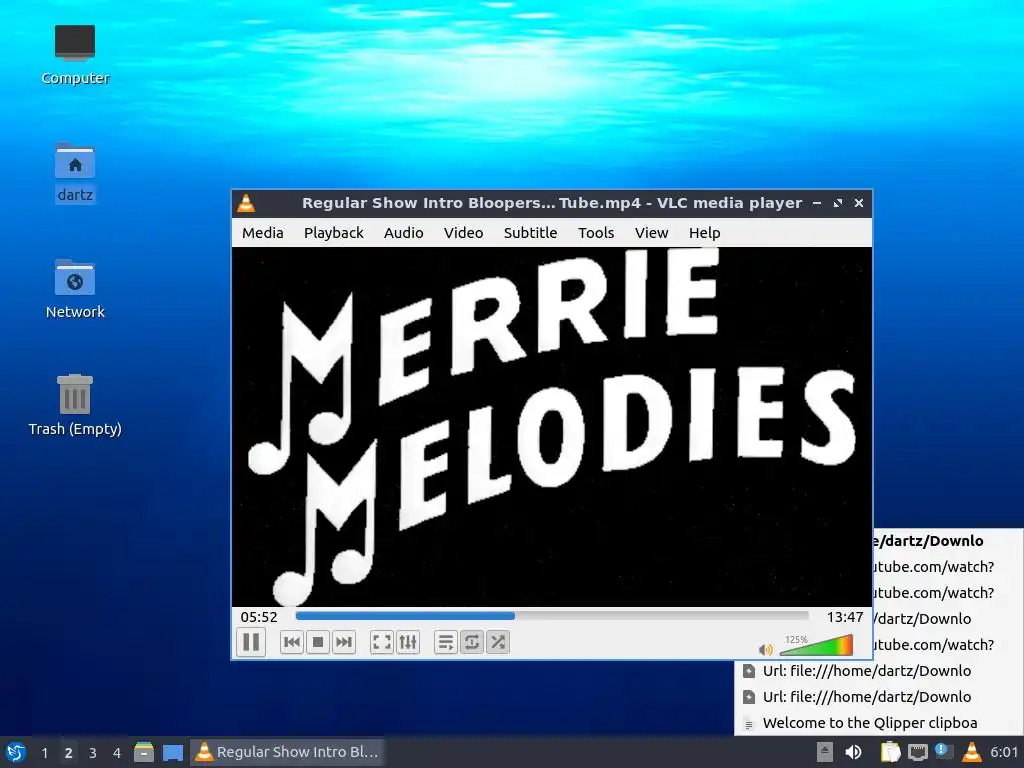
Task: Open the Tools menu
Action: (596, 233)
